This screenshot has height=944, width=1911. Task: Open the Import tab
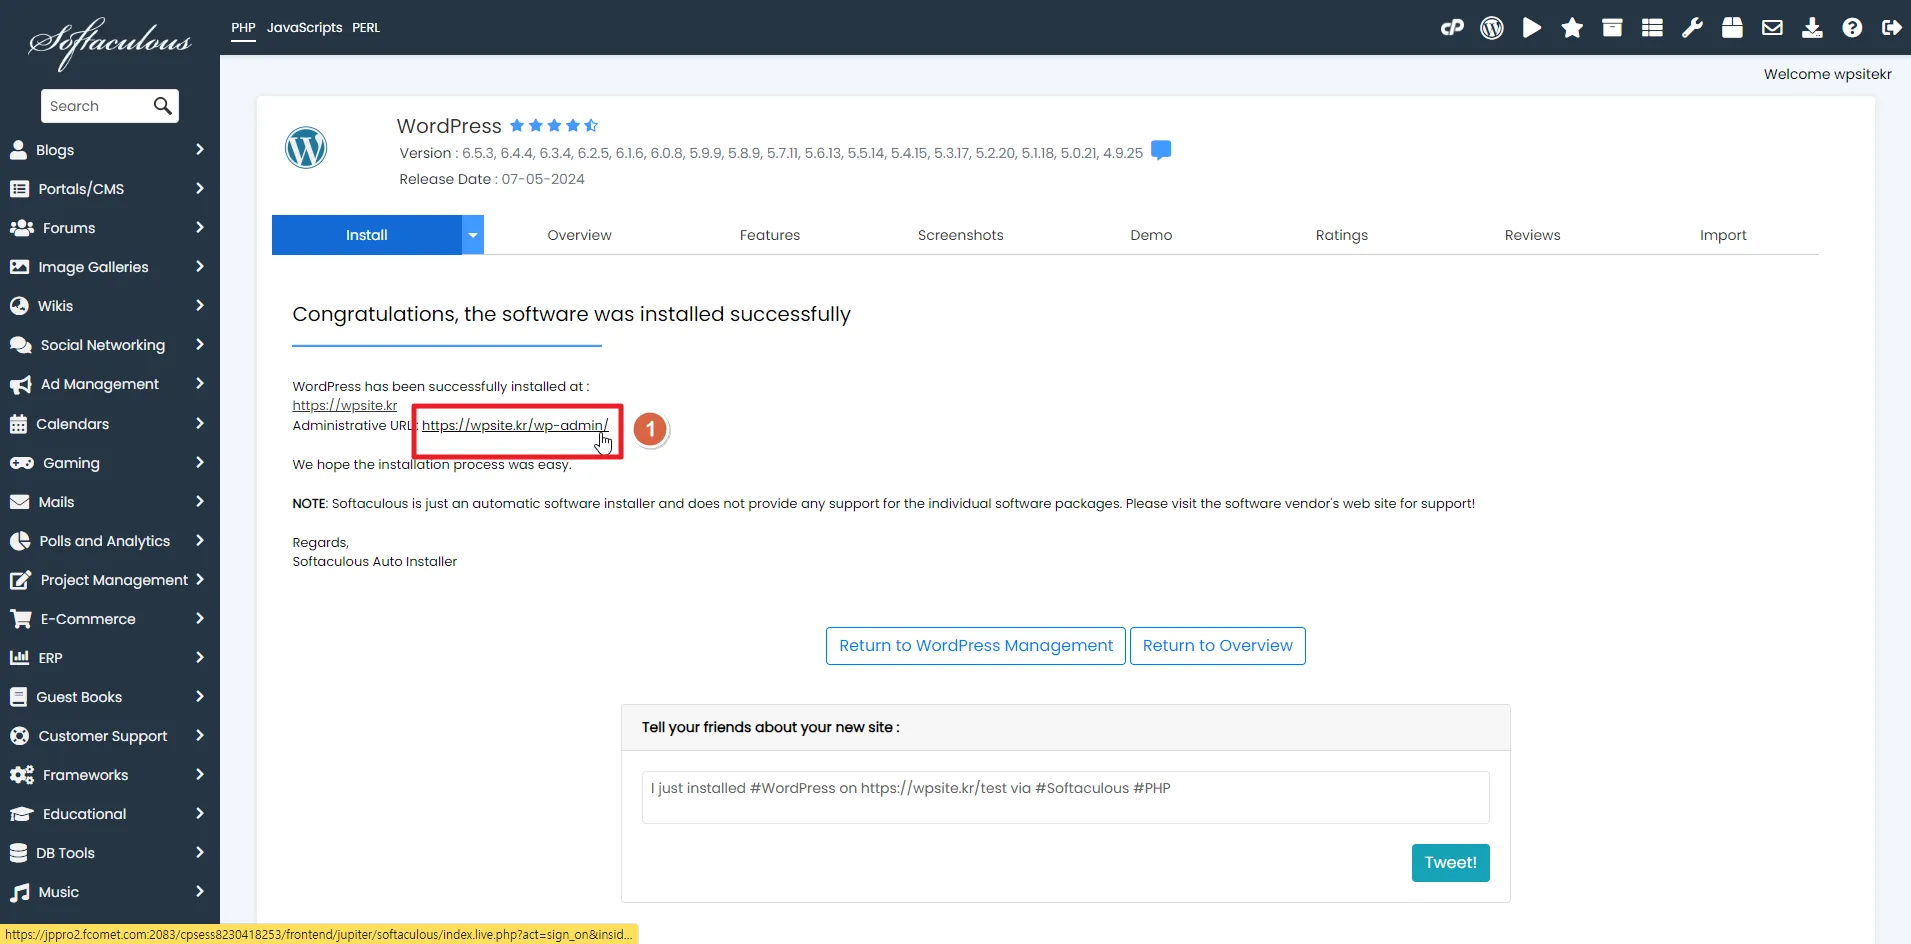point(1723,235)
